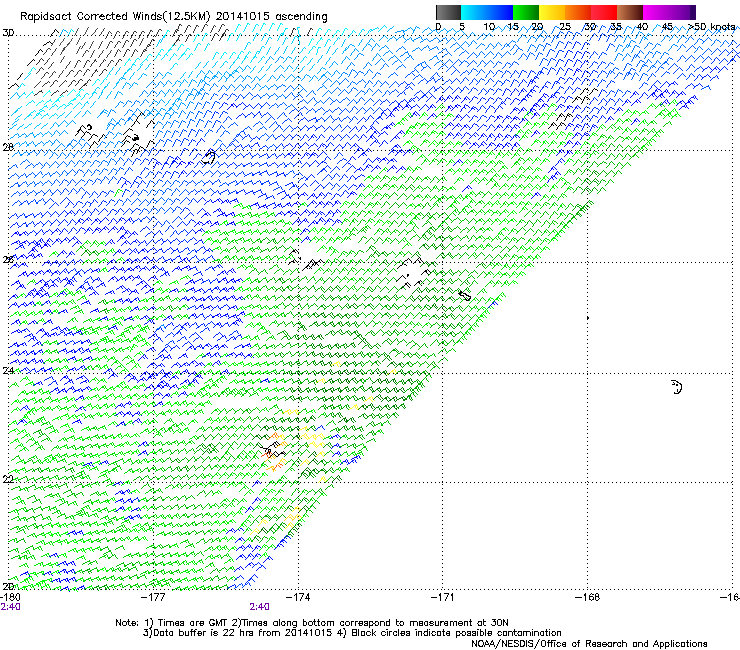Click the island outline east of -168 near 24N
The width and height of the screenshot is (740, 650).
(677, 387)
